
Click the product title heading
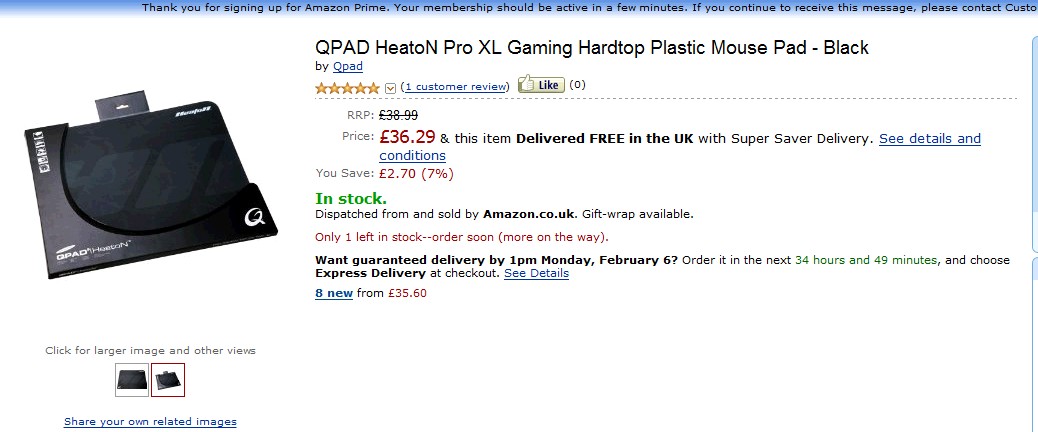tap(592, 47)
